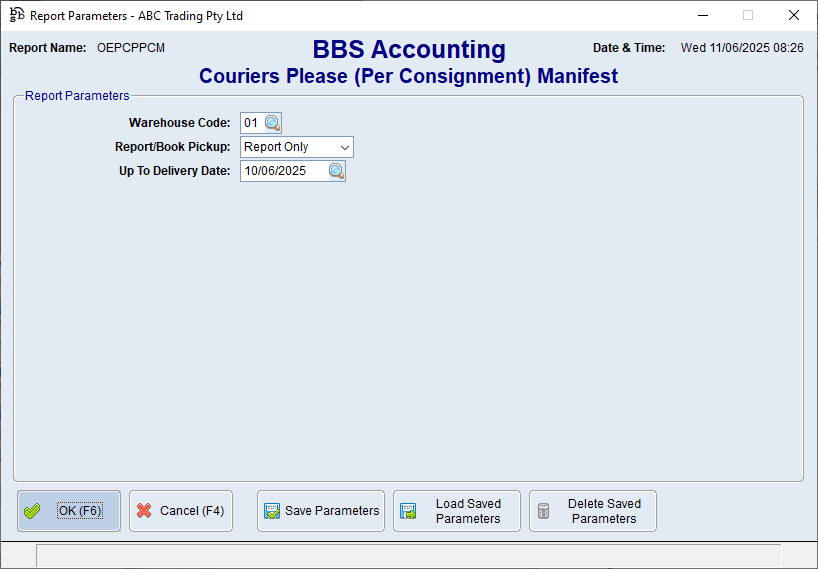Click the Report/Book Pickup: label
Screen dimensions: 818x569
coord(173,147)
